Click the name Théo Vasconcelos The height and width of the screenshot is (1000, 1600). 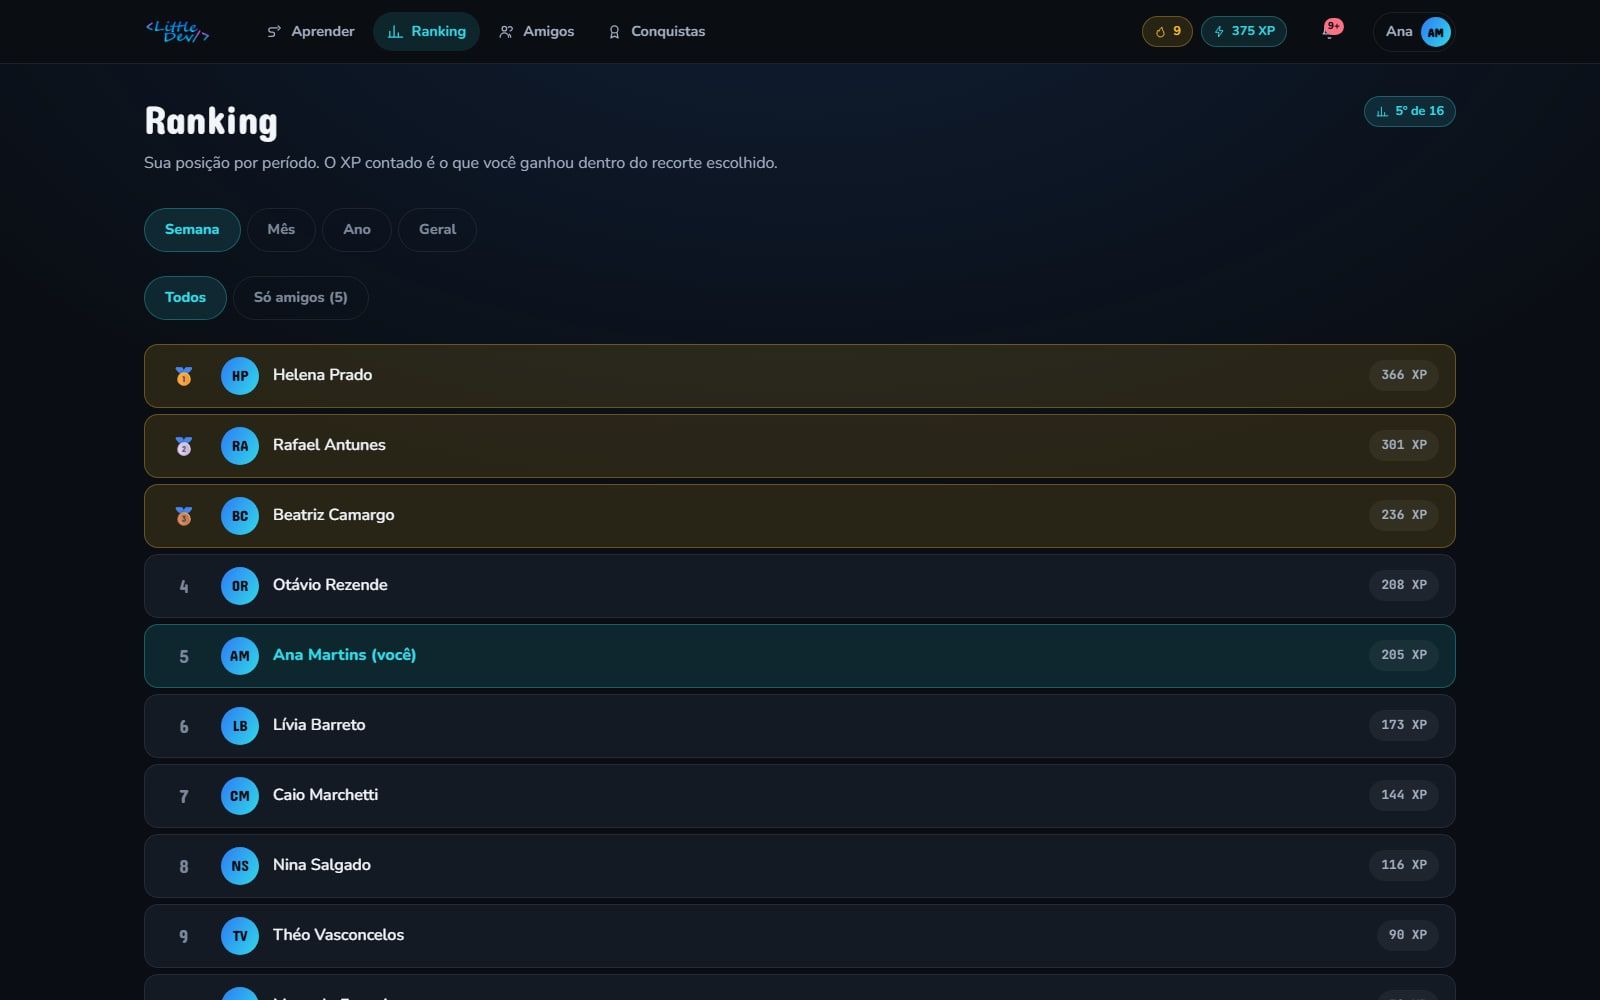(338, 935)
